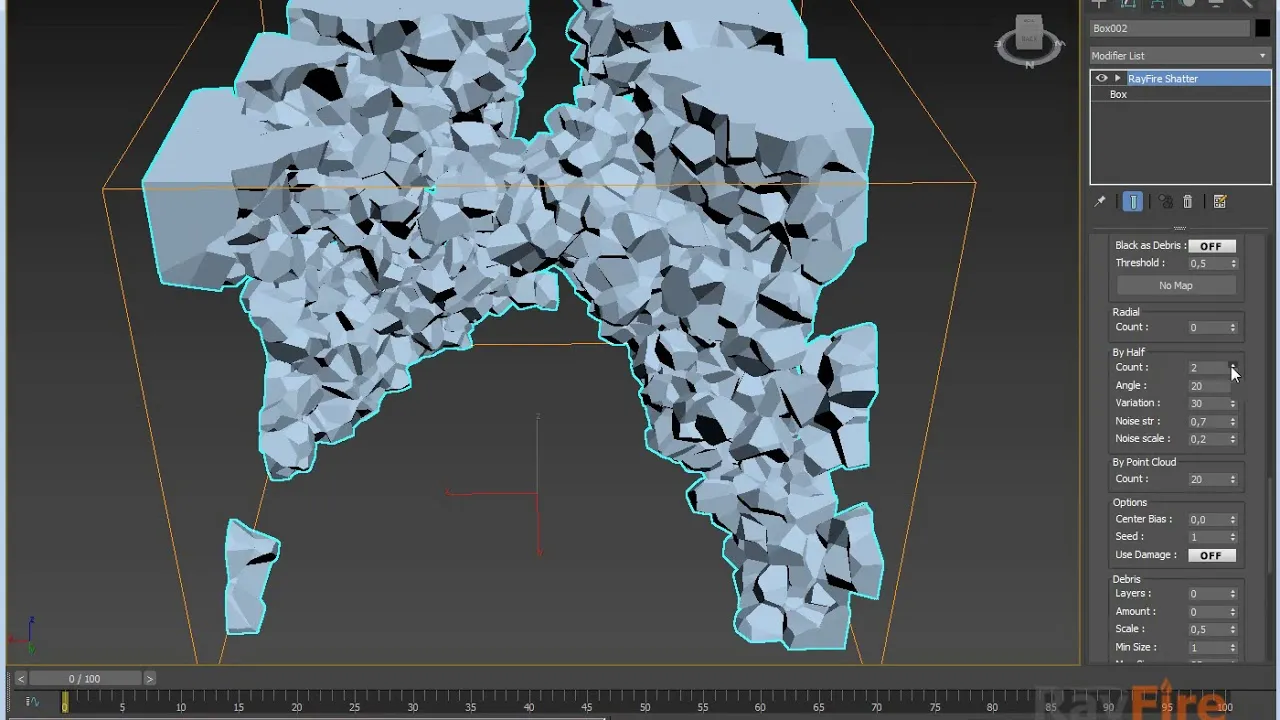1280x720 pixels.
Task: Click the Noise scale value field
Action: pyautogui.click(x=1208, y=439)
